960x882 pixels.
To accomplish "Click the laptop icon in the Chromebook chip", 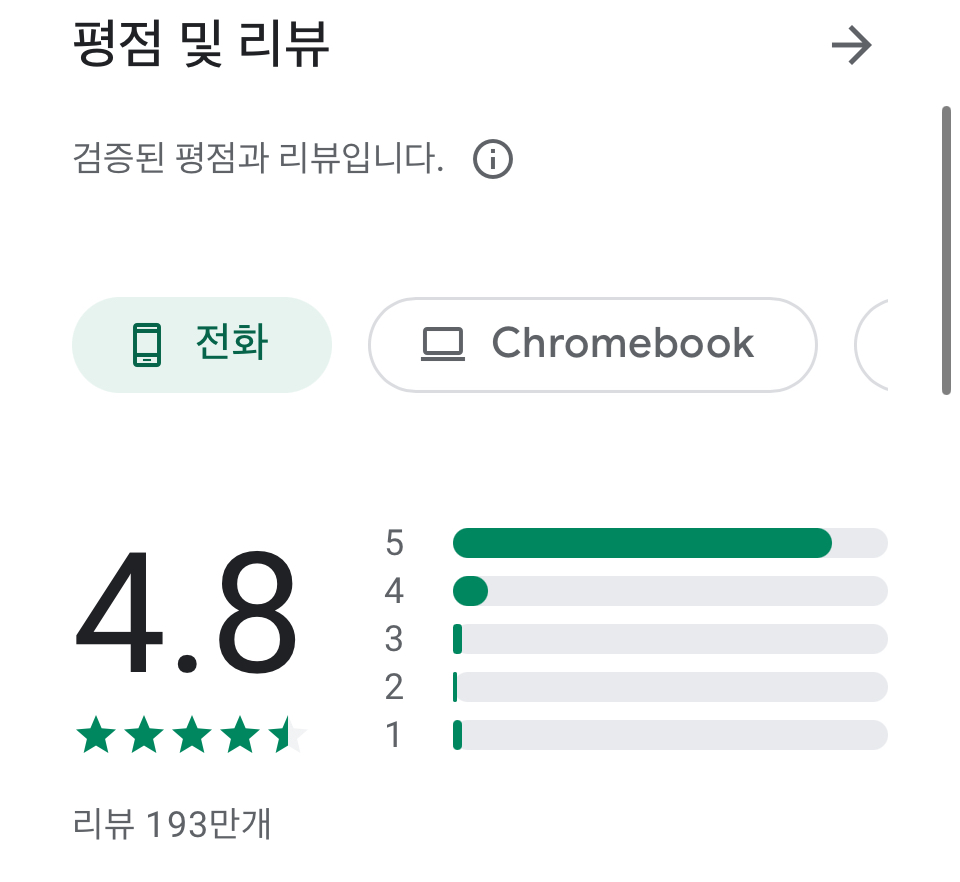I will click(x=443, y=345).
